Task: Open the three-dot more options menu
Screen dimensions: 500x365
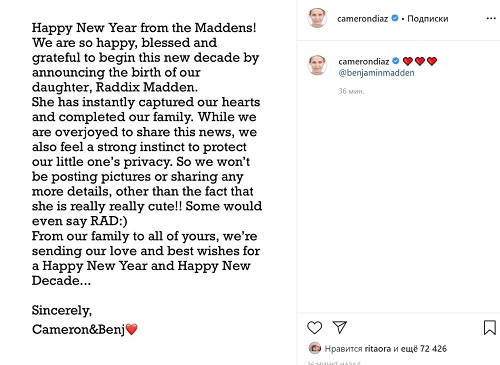Action: [x=491, y=18]
